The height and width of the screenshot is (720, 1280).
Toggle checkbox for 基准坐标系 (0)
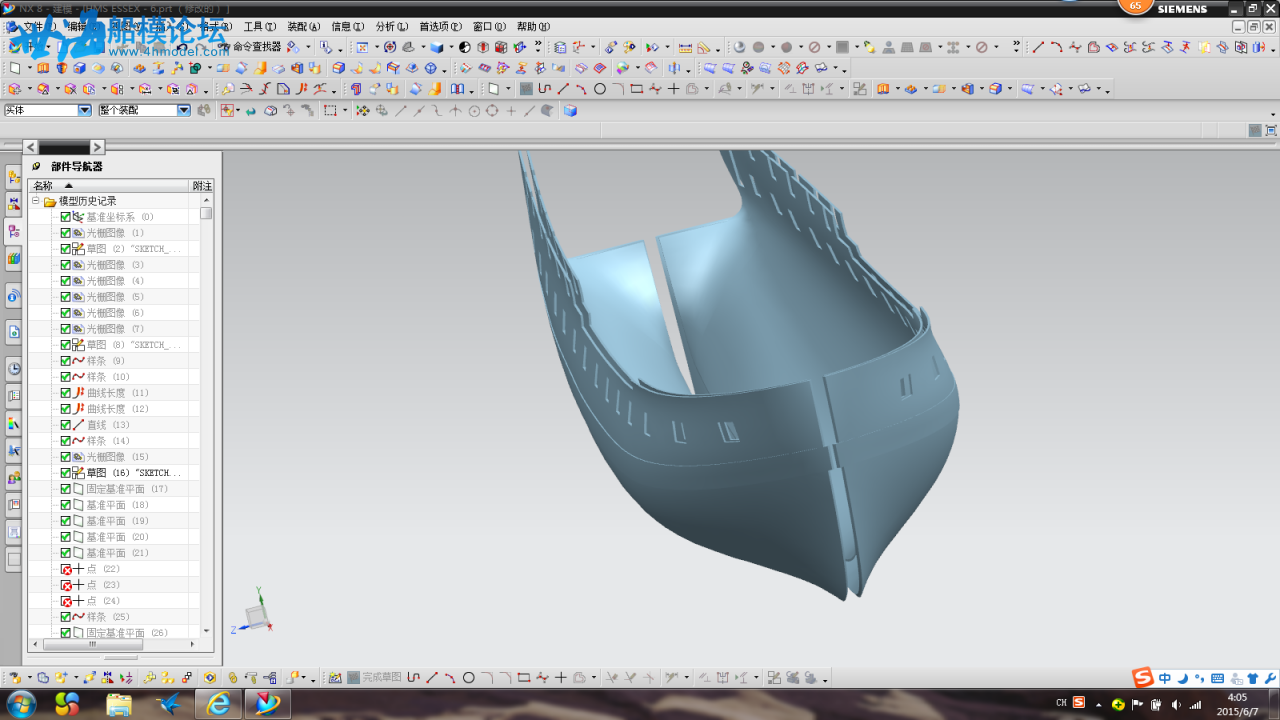pyautogui.click(x=65, y=217)
